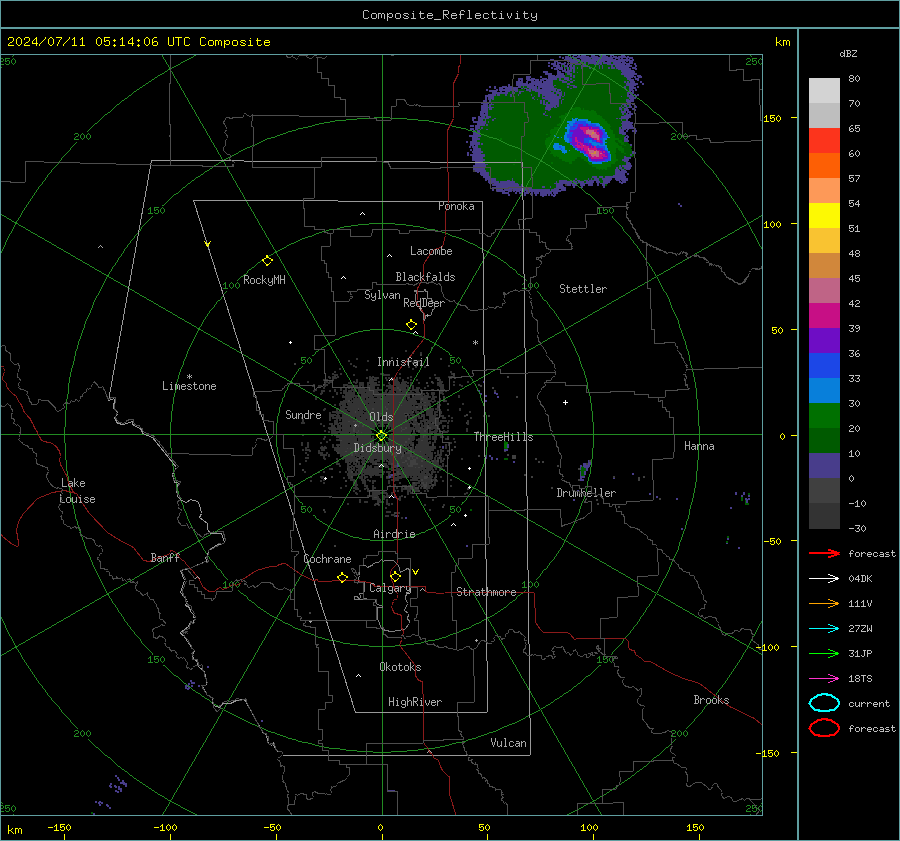This screenshot has width=900, height=841.
Task: Click the yellow diamond marker near Cochrane
Action: click(x=342, y=577)
